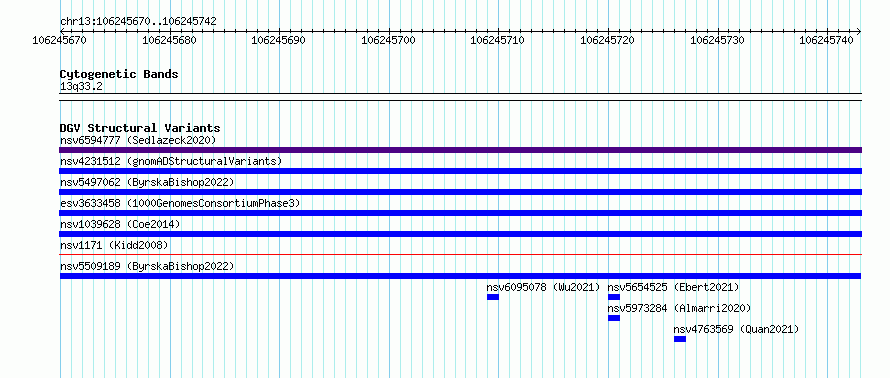Click ruler position 106245670
This screenshot has height=378, width=890.
60,40
